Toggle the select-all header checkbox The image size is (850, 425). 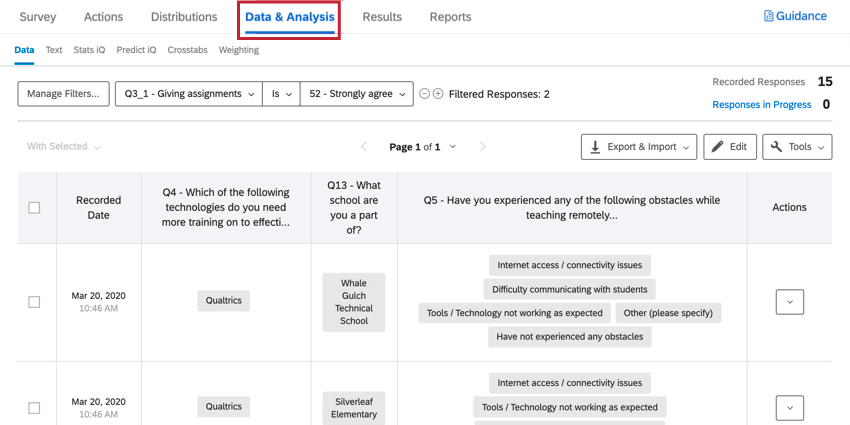[34, 208]
